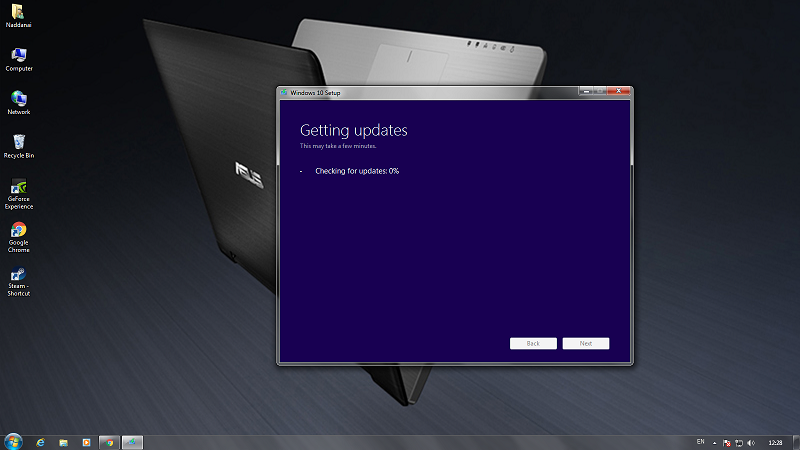Screen dimensions: 800x450
Task: Click the Windows 10 Setup title icon
Action: (x=284, y=93)
